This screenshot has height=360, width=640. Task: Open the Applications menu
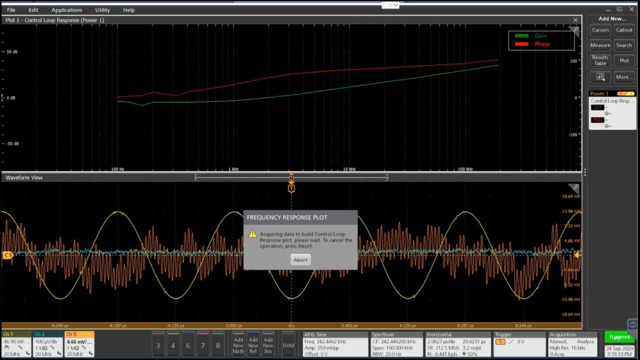point(67,10)
